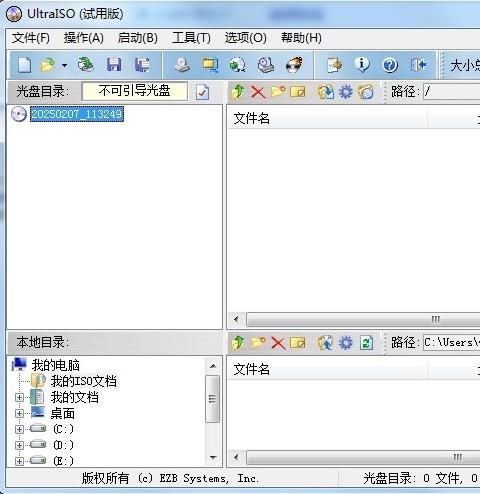Click local tree scrollbar down arrow
Viewport: 480px width, 494px height.
[213, 457]
